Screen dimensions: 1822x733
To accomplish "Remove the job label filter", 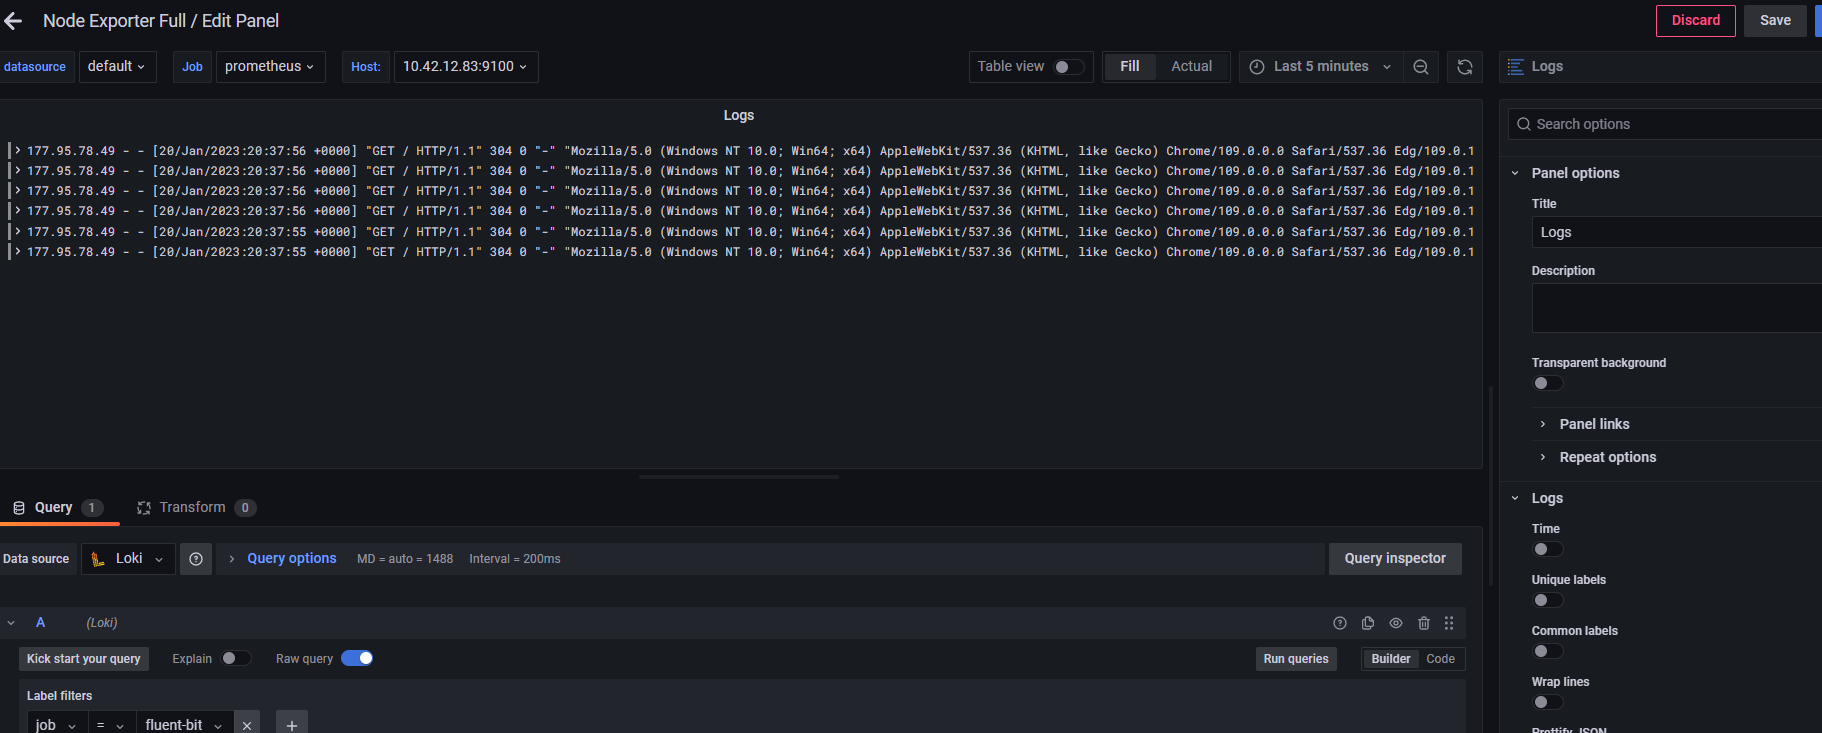I will (x=247, y=725).
